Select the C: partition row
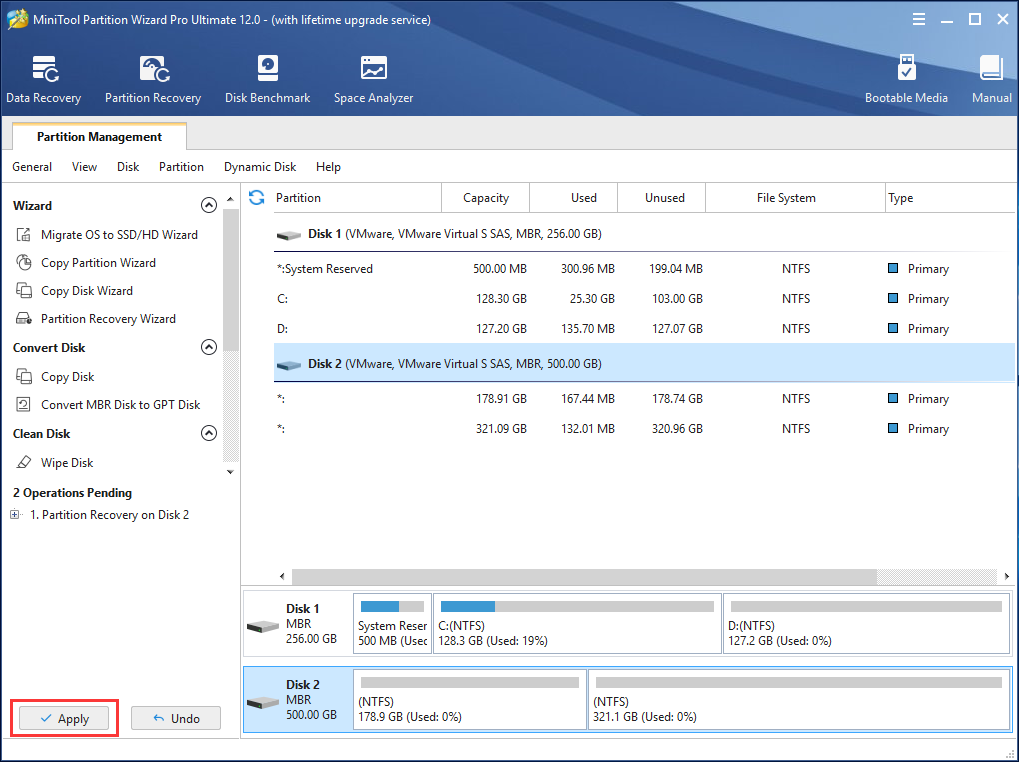This screenshot has width=1019, height=762. point(643,299)
